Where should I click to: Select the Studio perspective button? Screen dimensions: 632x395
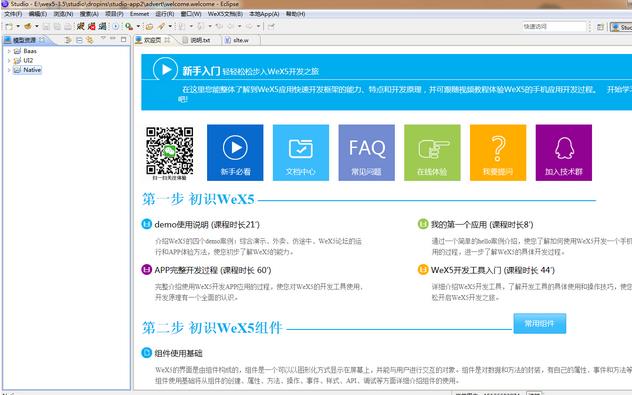tap(621, 27)
